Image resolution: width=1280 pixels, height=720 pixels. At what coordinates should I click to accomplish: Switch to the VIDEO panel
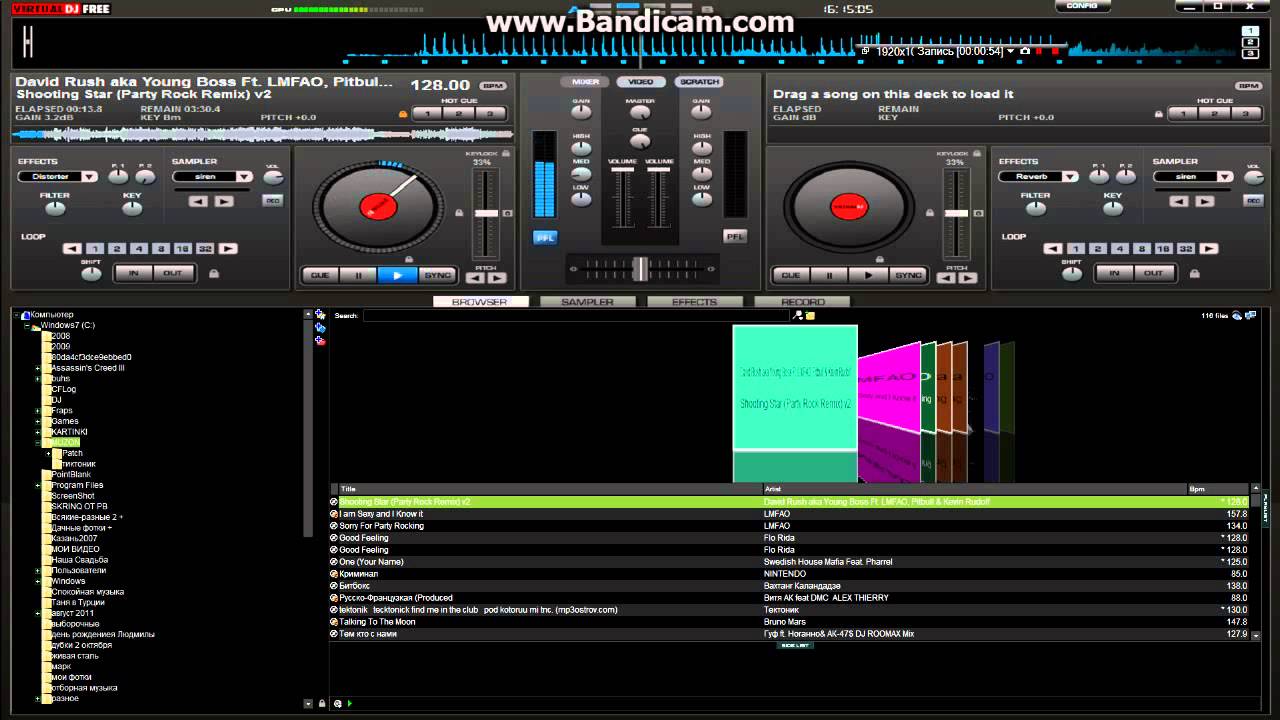point(641,82)
